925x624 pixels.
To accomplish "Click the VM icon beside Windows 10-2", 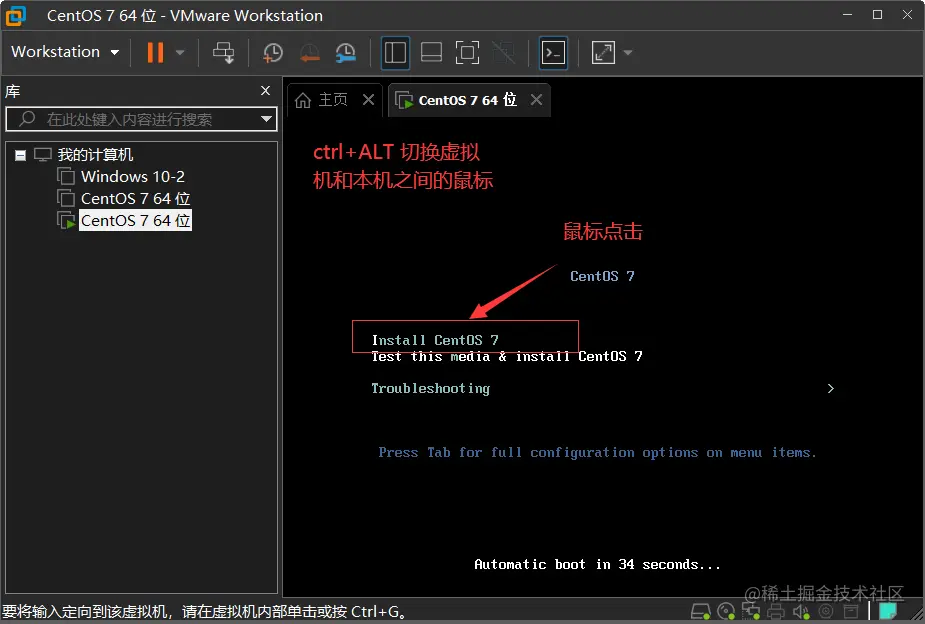I will click(66, 176).
